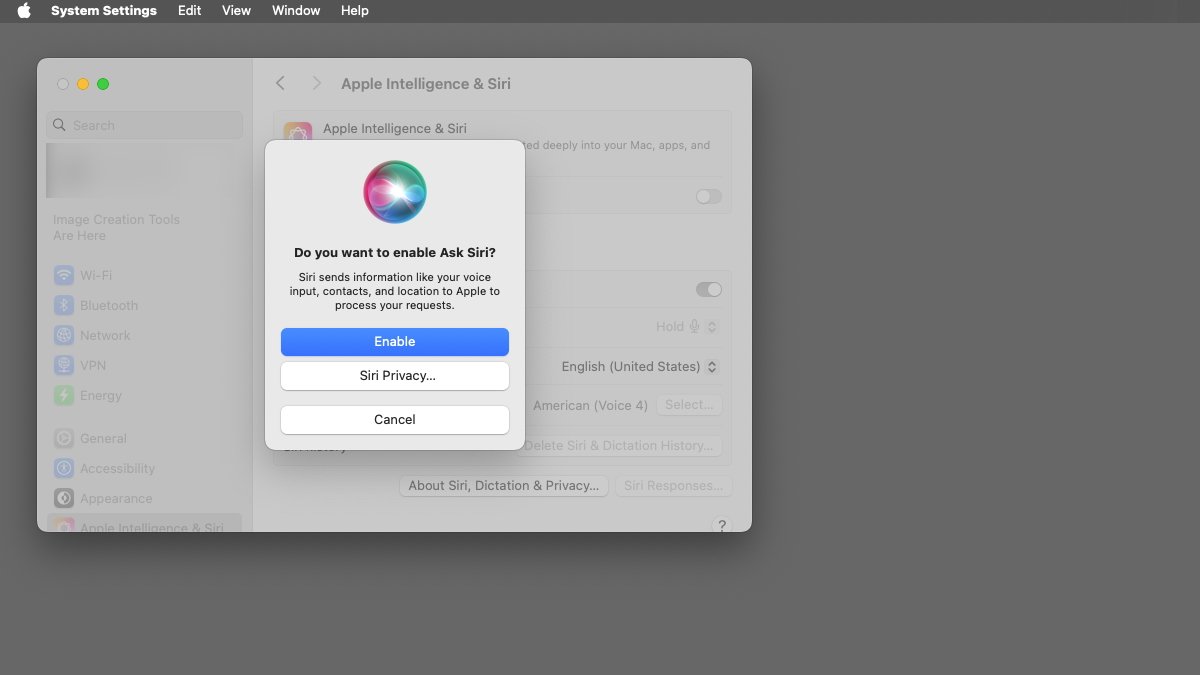Viewport: 1200px width, 675px height.
Task: Select the Network globe icon
Action: (x=64, y=335)
